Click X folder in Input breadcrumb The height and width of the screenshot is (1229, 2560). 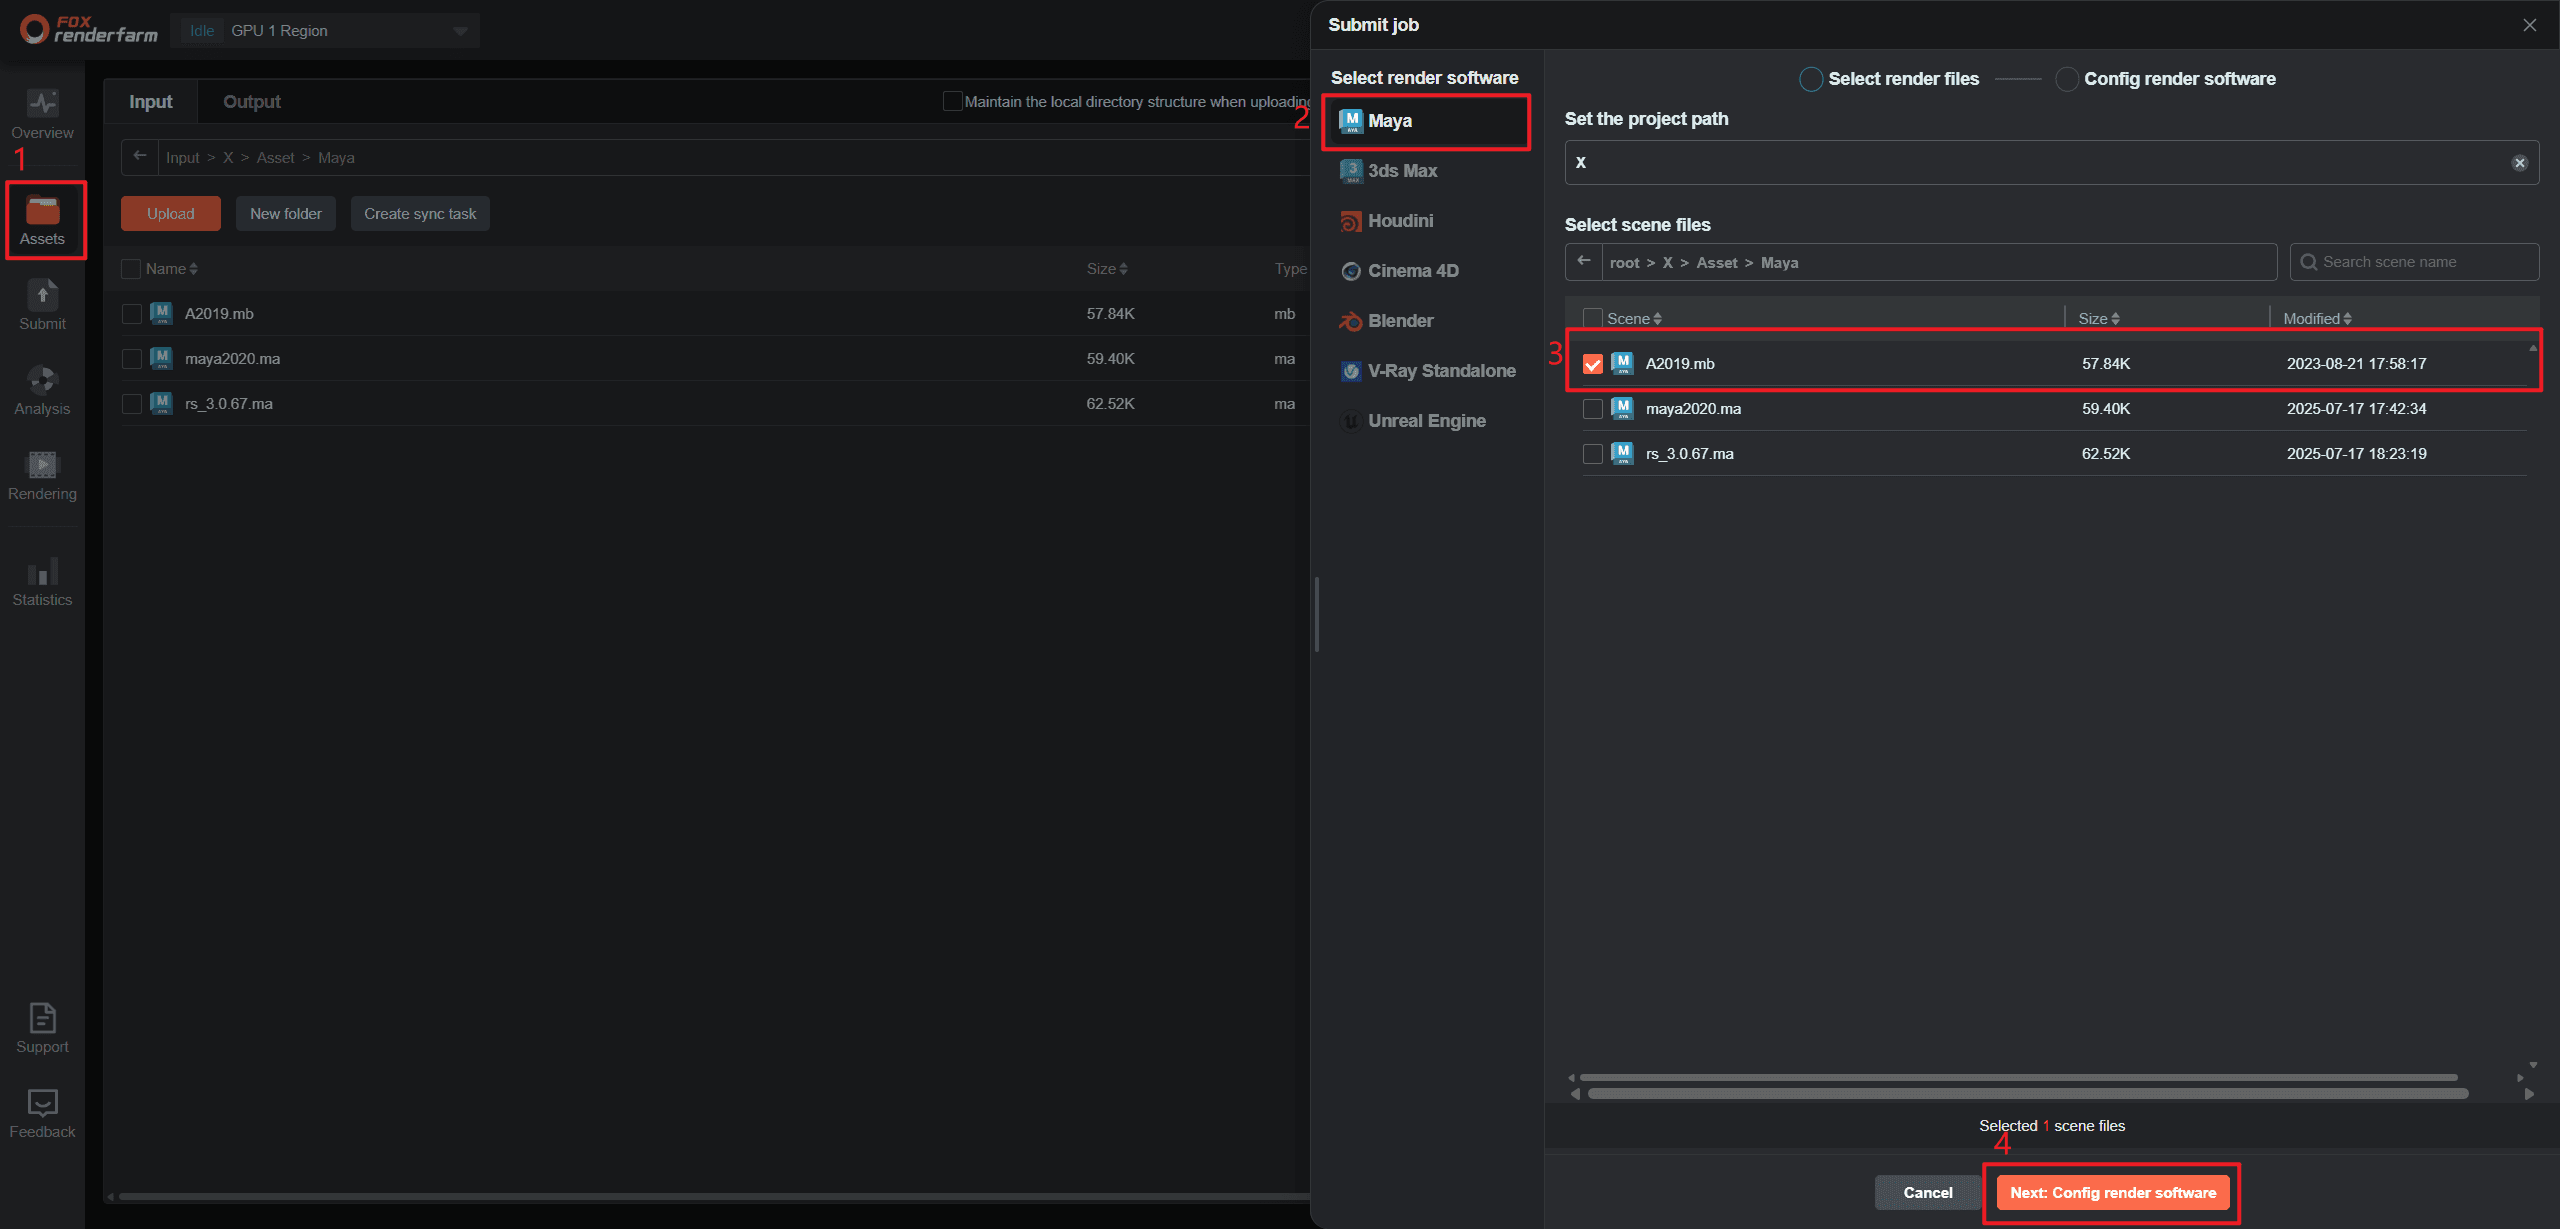tap(228, 158)
